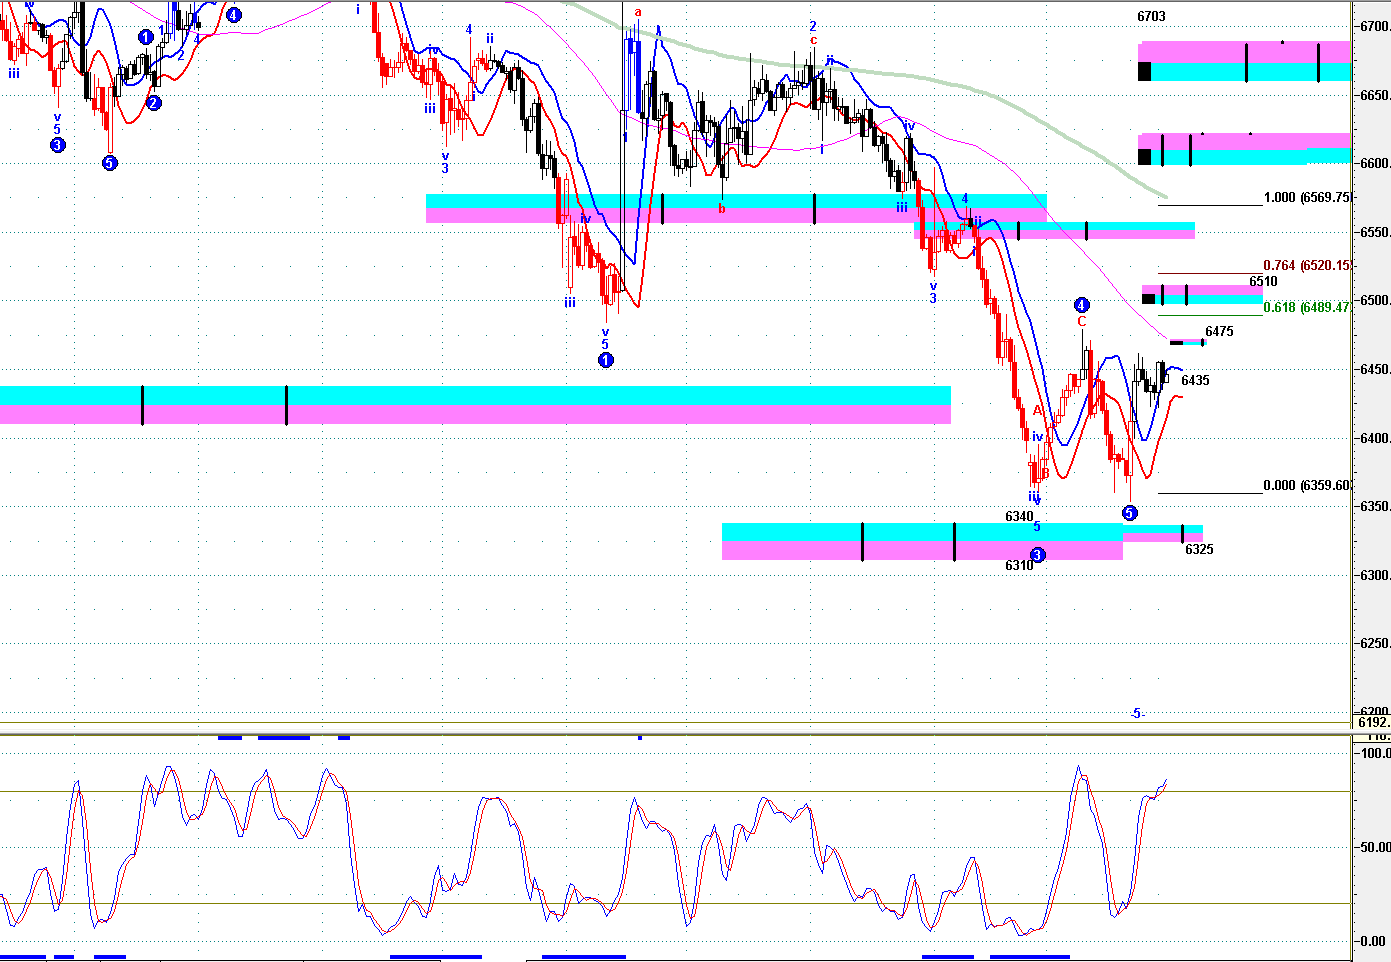Click the black square in the 6600 zone
The image size is (1391, 962).
pyautogui.click(x=1144, y=157)
